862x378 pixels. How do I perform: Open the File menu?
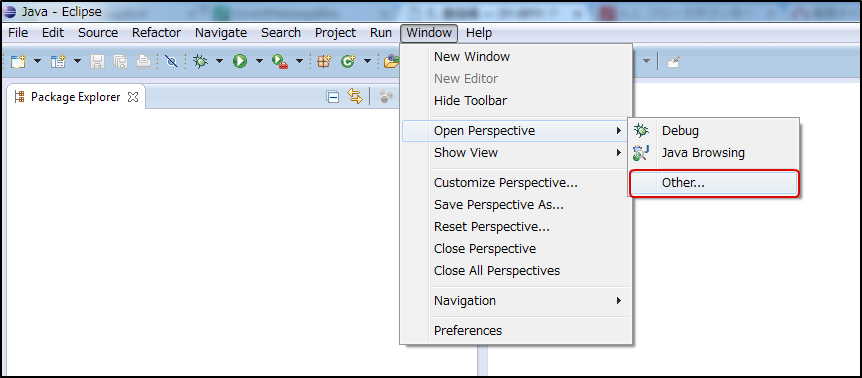[x=18, y=33]
